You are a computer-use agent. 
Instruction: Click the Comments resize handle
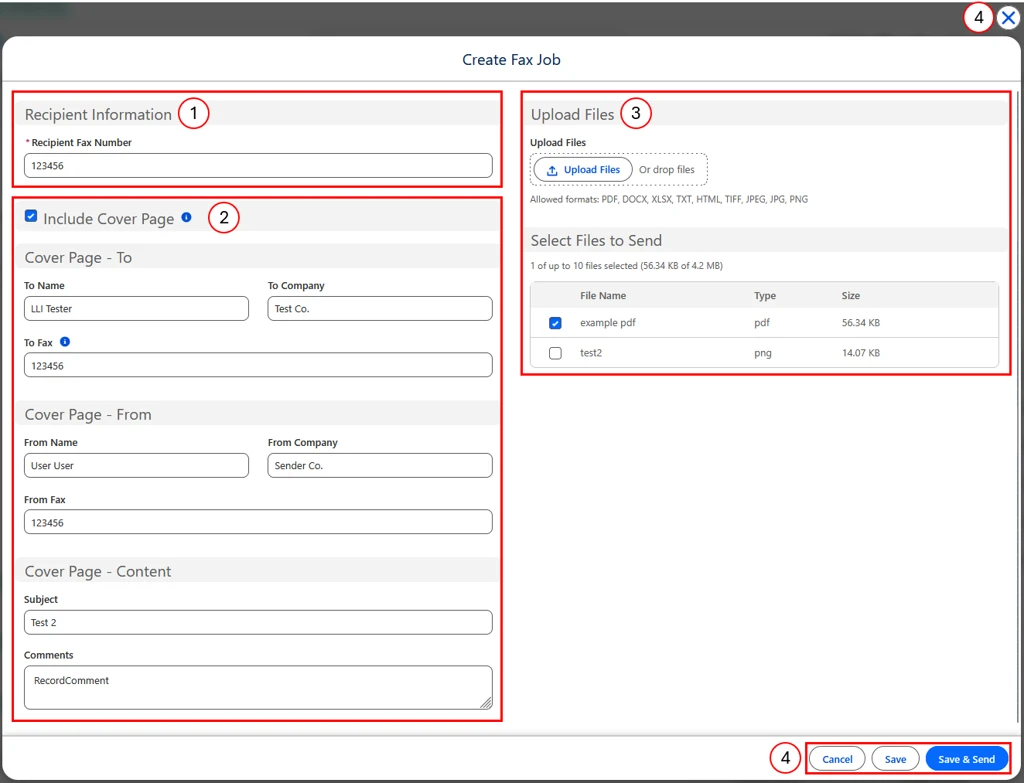coord(485,703)
